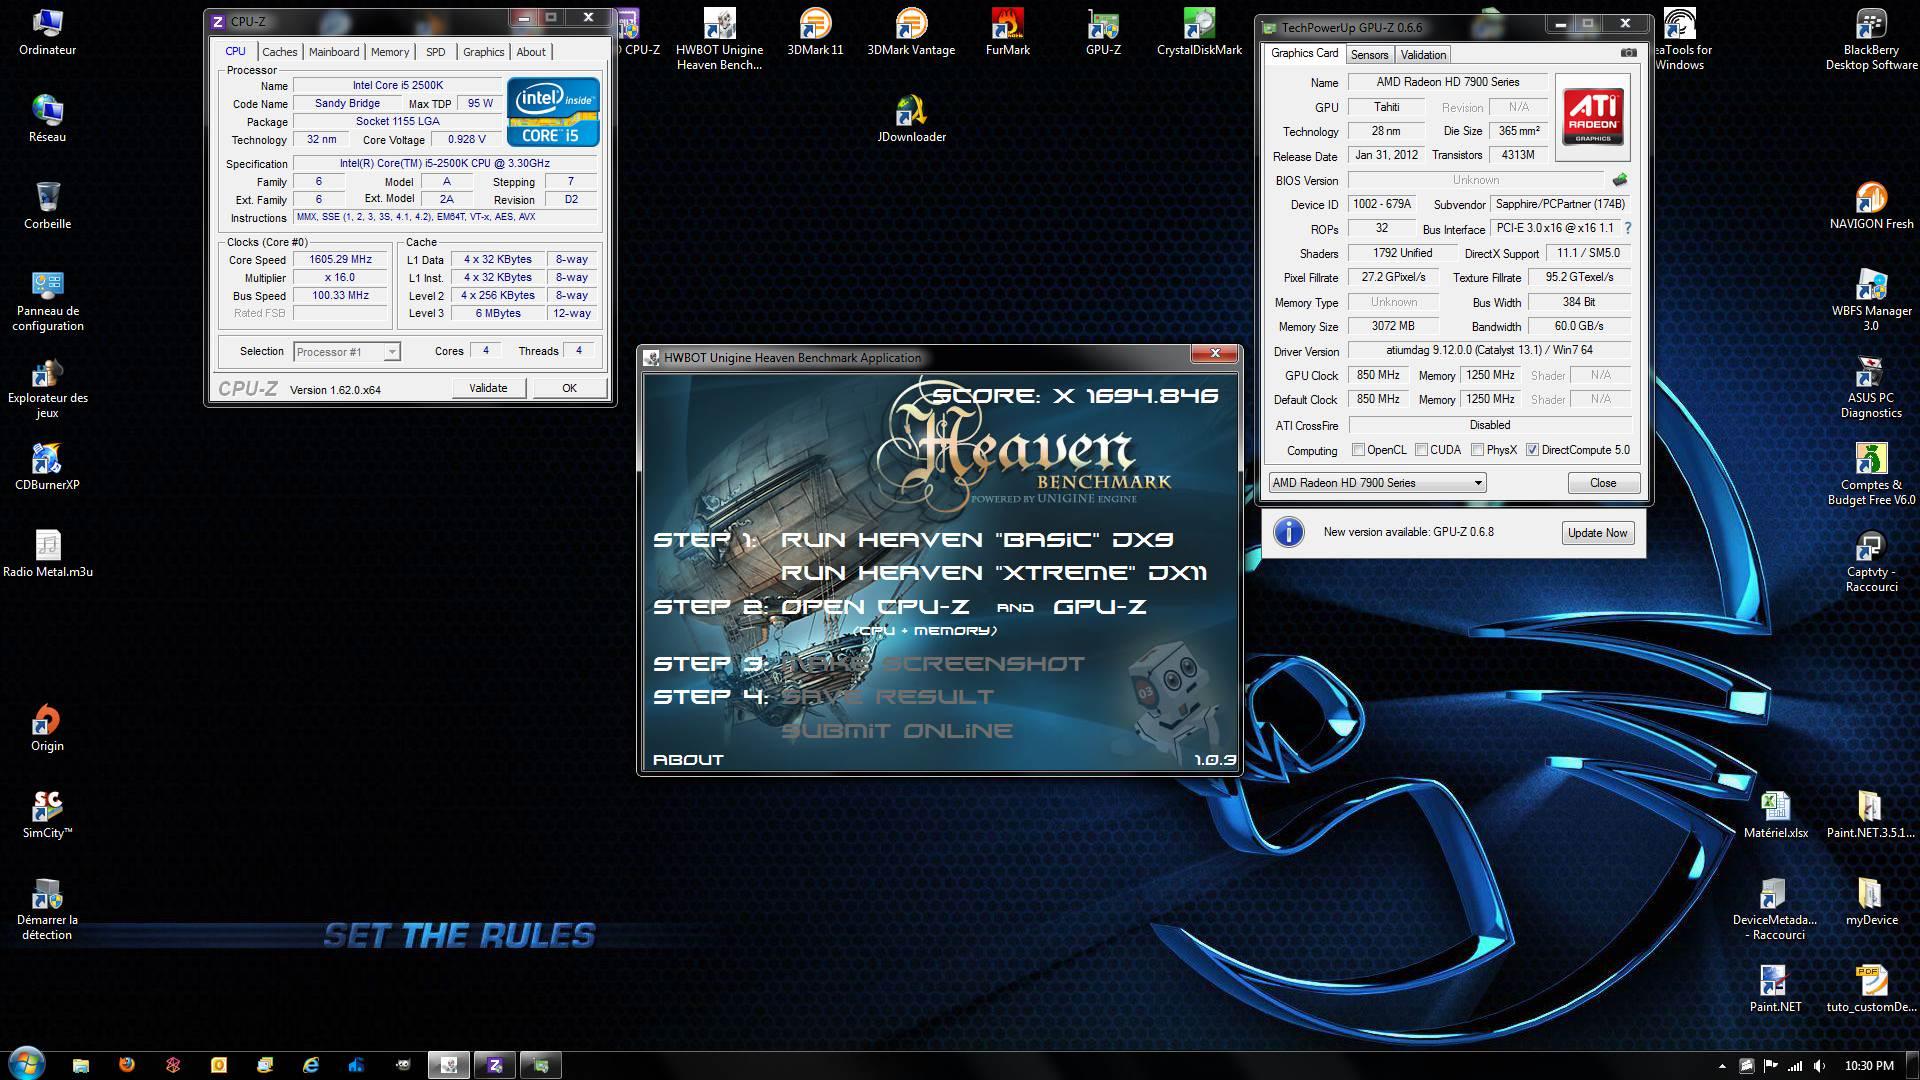Click the ATI Radeon logo in GPU-Z
Viewport: 1920px width, 1080px height.
click(x=1593, y=117)
